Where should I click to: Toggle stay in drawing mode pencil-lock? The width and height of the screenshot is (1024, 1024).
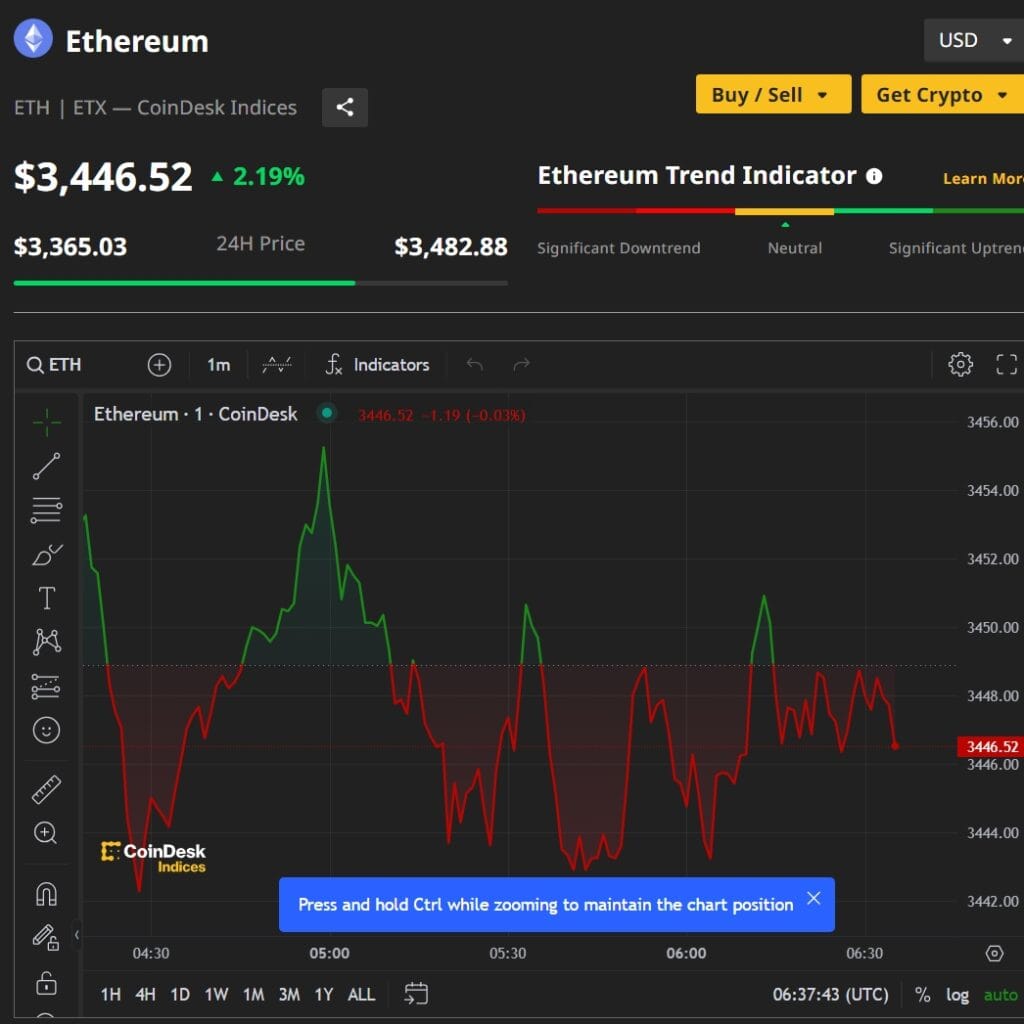(x=46, y=937)
